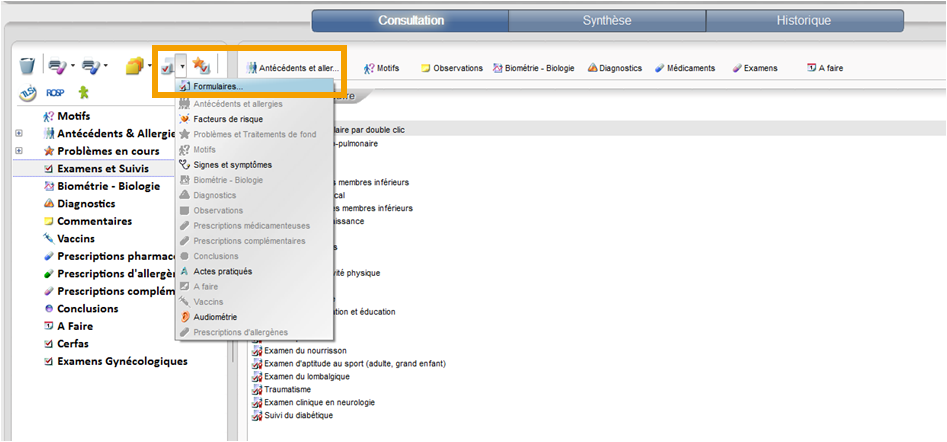The image size is (947, 442).
Task: Select Examen clinique en neurologie form
Action: [x=313, y=403]
